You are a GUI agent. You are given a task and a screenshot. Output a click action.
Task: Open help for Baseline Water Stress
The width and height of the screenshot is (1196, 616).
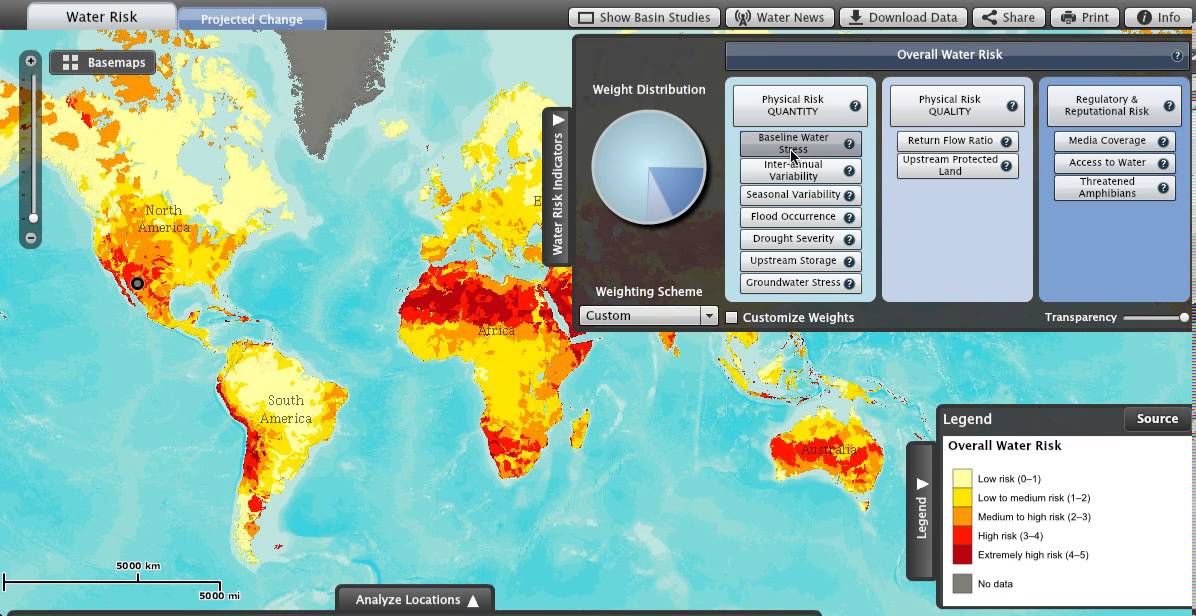point(849,143)
